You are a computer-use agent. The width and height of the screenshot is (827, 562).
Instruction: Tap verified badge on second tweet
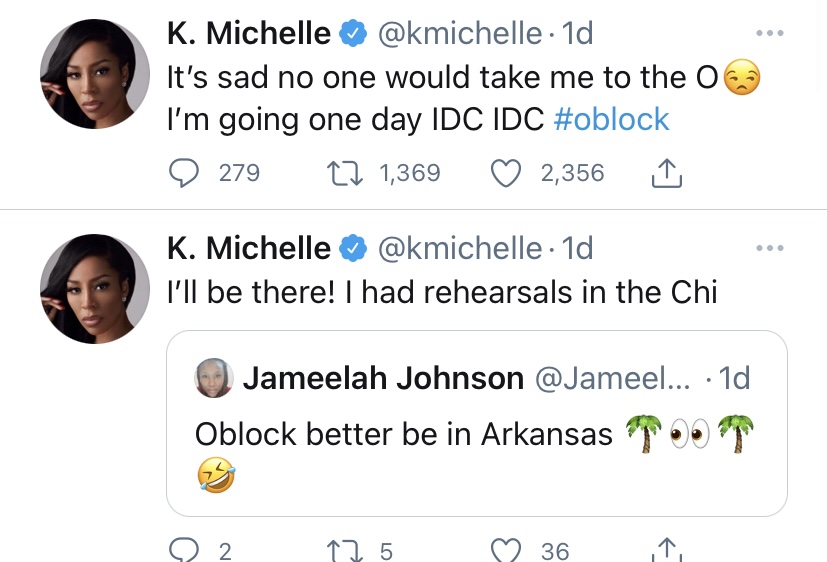pos(354,247)
